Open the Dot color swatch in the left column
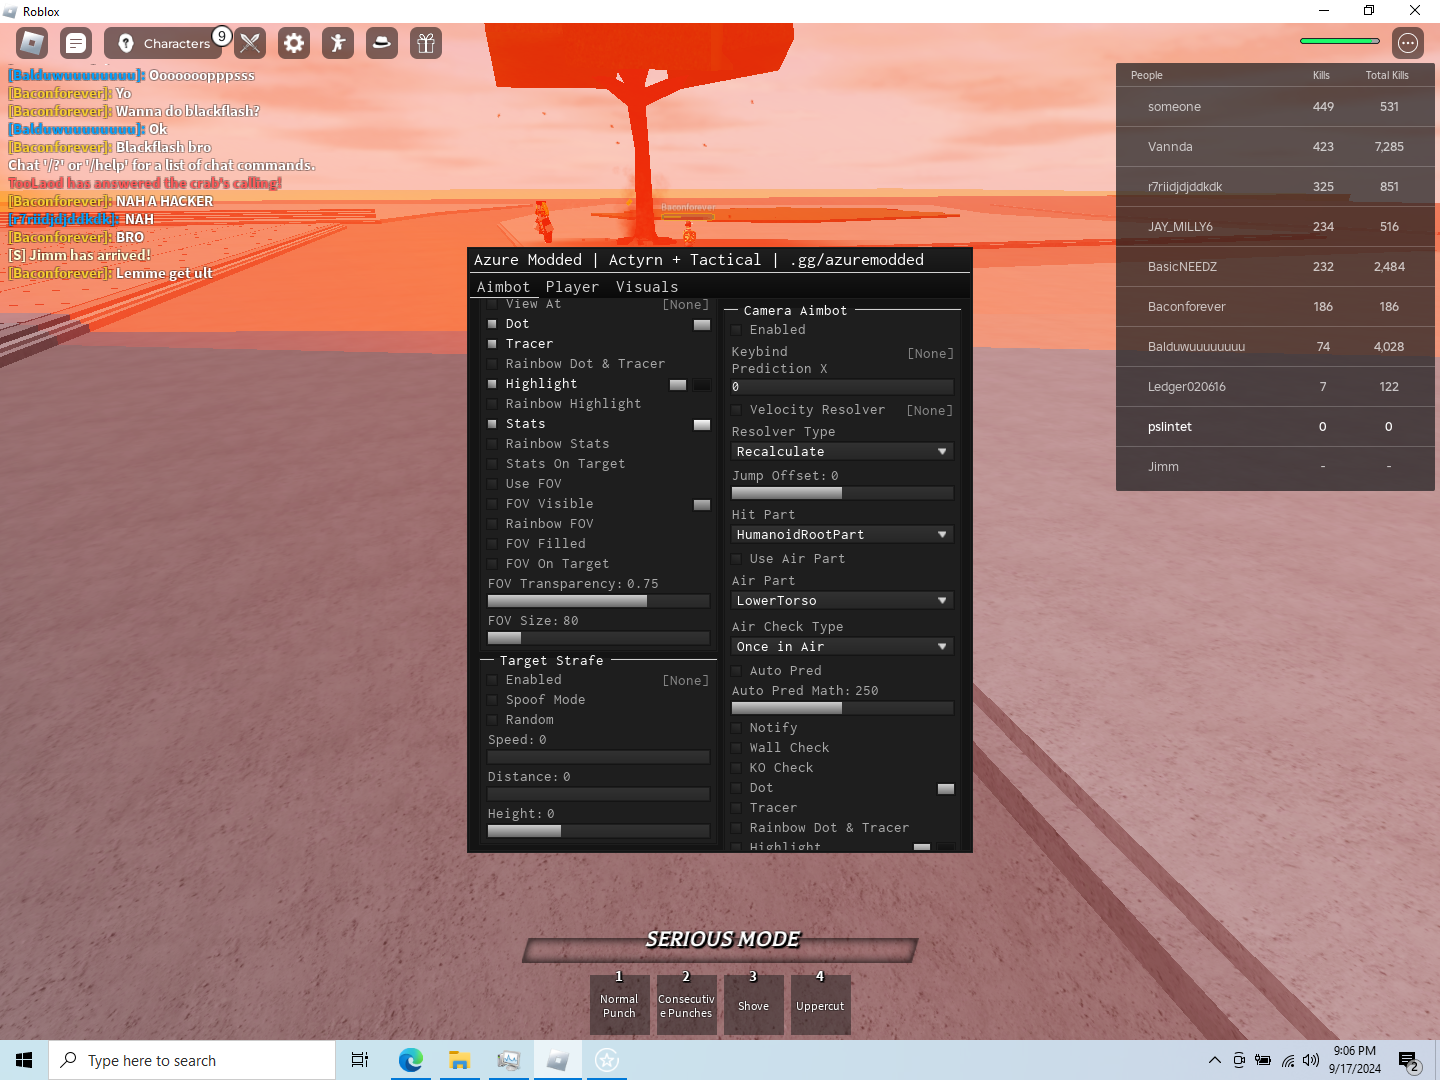 (x=702, y=325)
